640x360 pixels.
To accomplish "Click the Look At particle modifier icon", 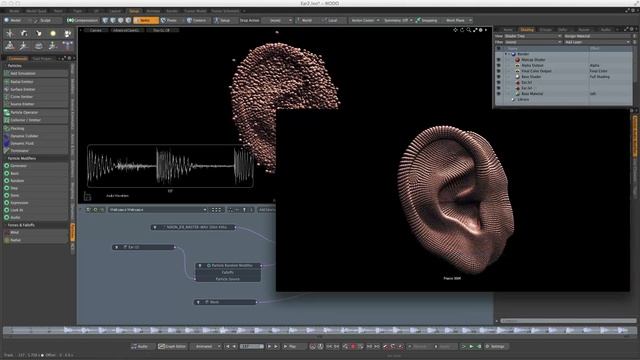I will coord(7,210).
